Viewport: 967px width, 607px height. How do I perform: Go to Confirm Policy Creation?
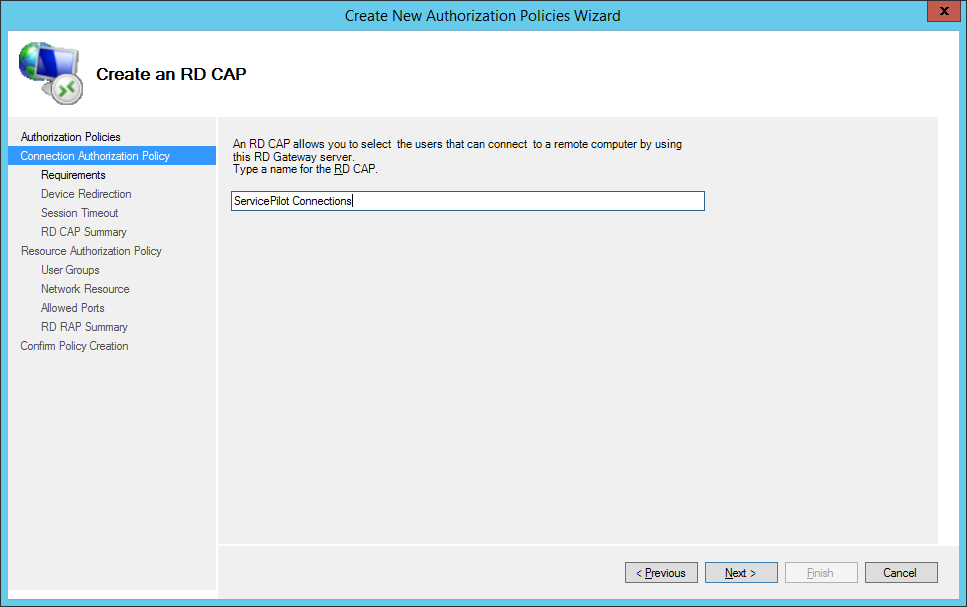(x=74, y=346)
